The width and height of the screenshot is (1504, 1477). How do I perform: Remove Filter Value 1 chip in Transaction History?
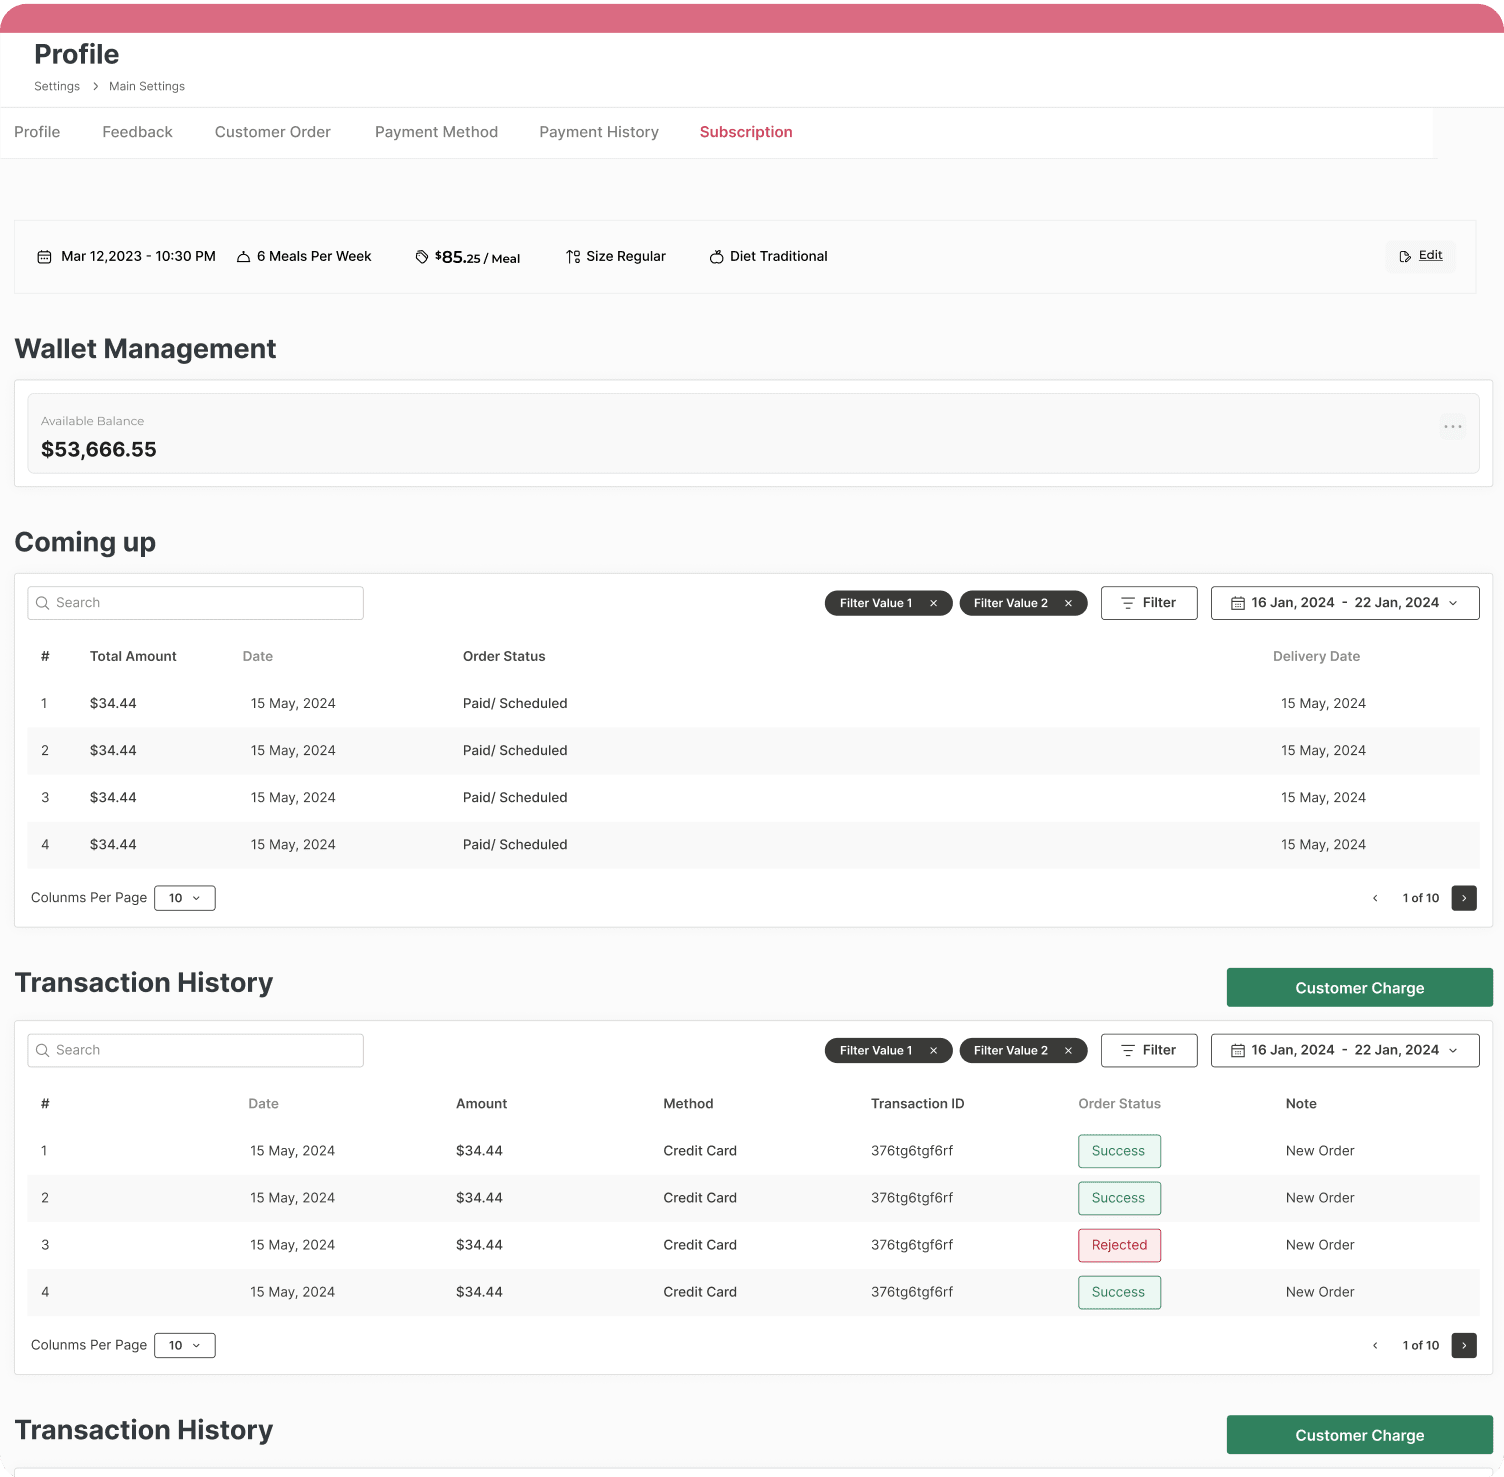tap(933, 1050)
